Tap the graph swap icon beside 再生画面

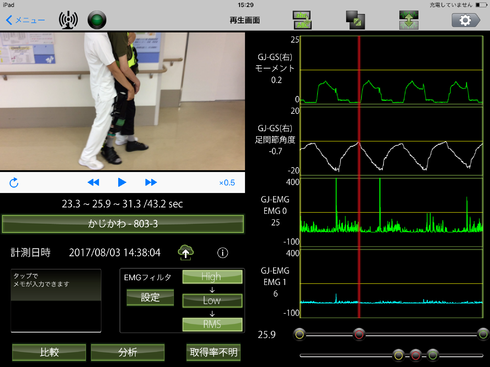point(302,20)
